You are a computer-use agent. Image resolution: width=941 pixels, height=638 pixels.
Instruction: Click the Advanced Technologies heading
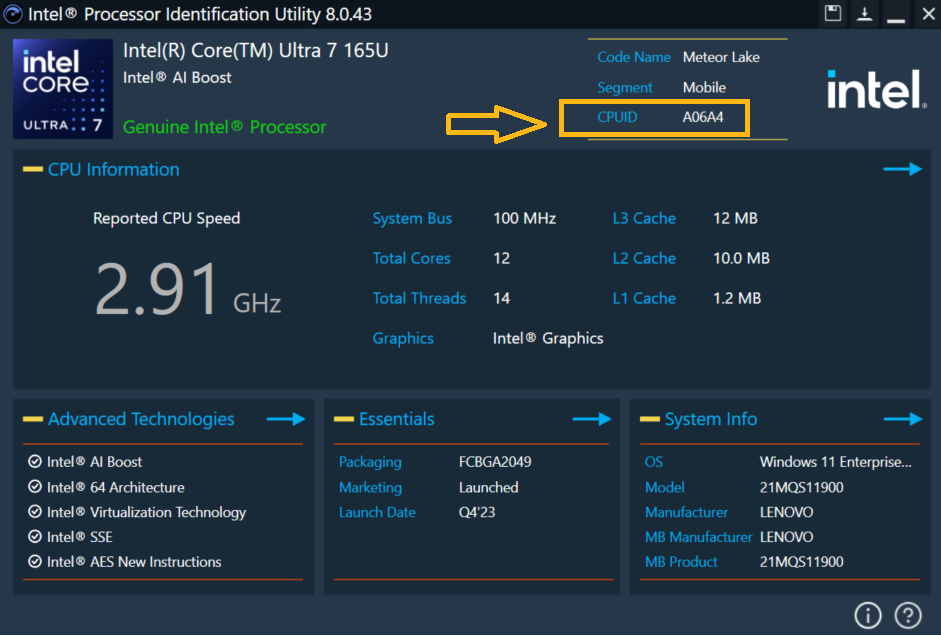click(x=141, y=420)
